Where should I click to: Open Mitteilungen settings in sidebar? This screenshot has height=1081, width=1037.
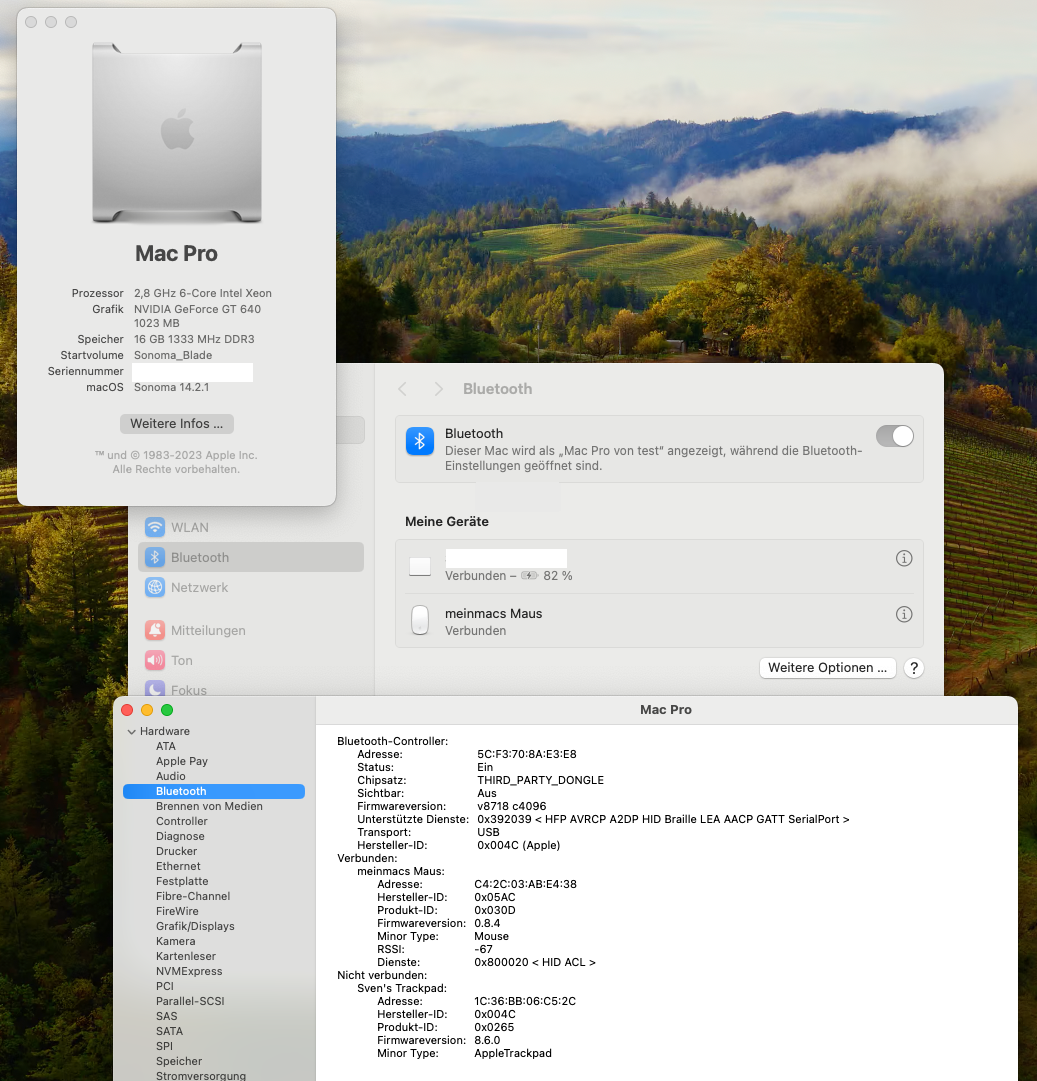click(x=250, y=630)
